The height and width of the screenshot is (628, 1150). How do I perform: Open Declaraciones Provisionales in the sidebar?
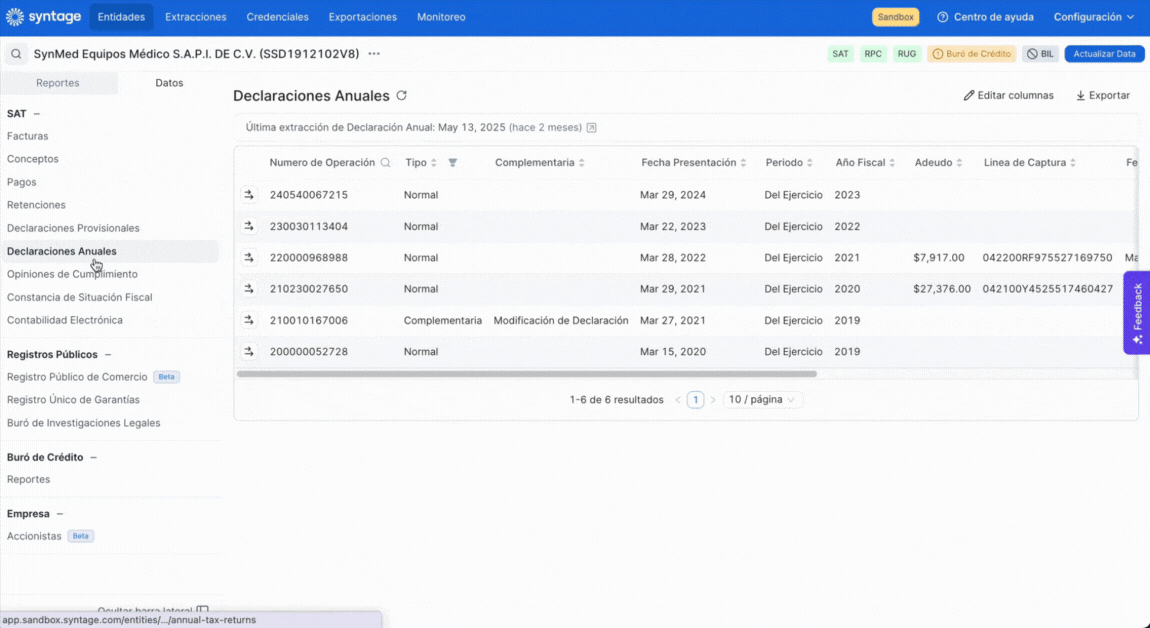pyautogui.click(x=73, y=228)
